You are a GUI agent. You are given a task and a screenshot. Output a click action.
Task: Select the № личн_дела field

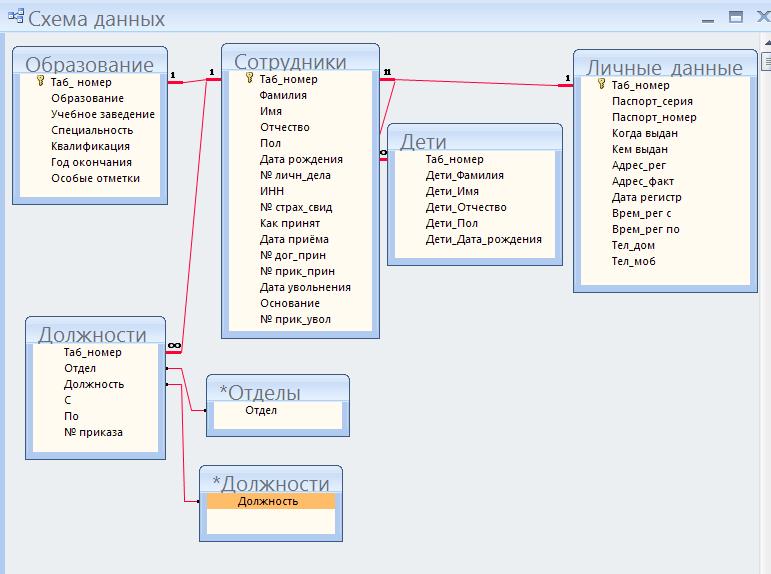[300, 175]
